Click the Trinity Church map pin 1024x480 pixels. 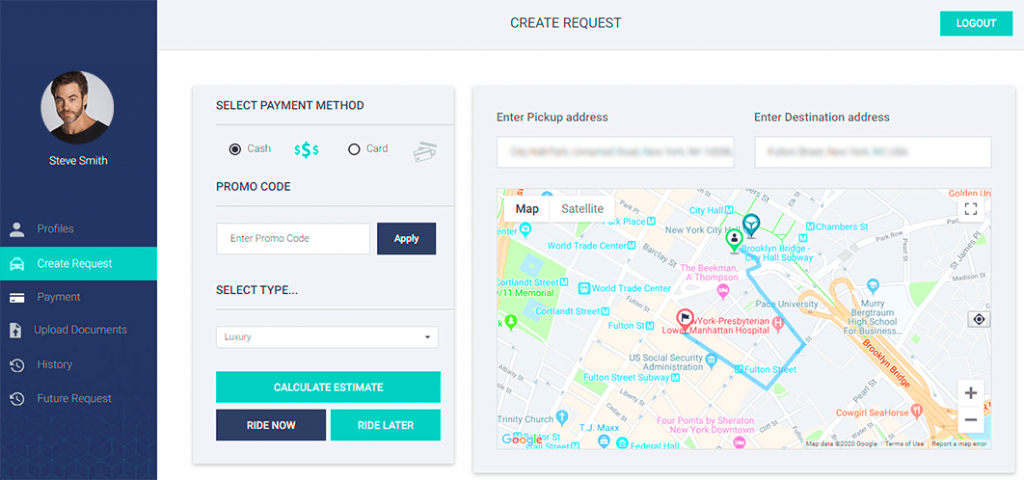(564, 418)
